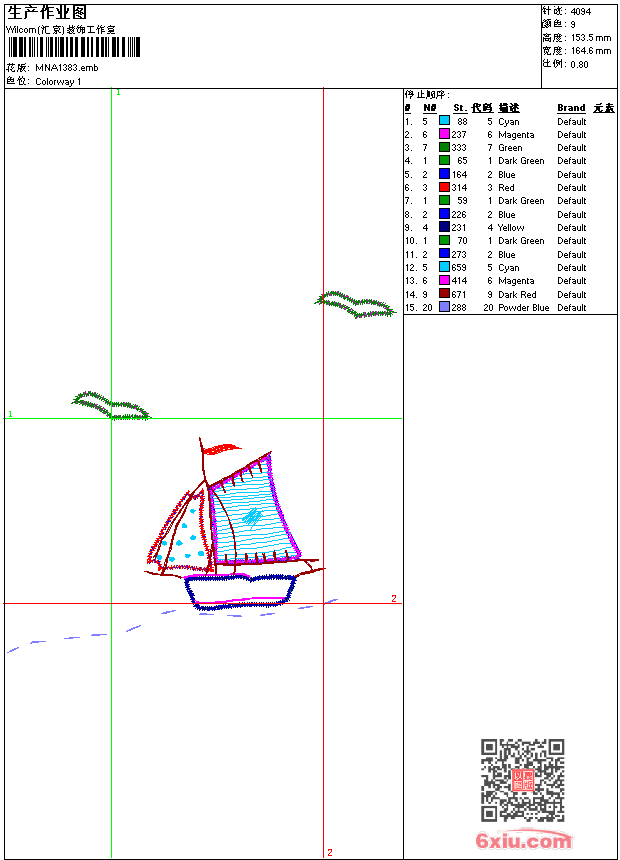This screenshot has width=620, height=860.
Task: Click the St. column header
Action: coord(460,108)
